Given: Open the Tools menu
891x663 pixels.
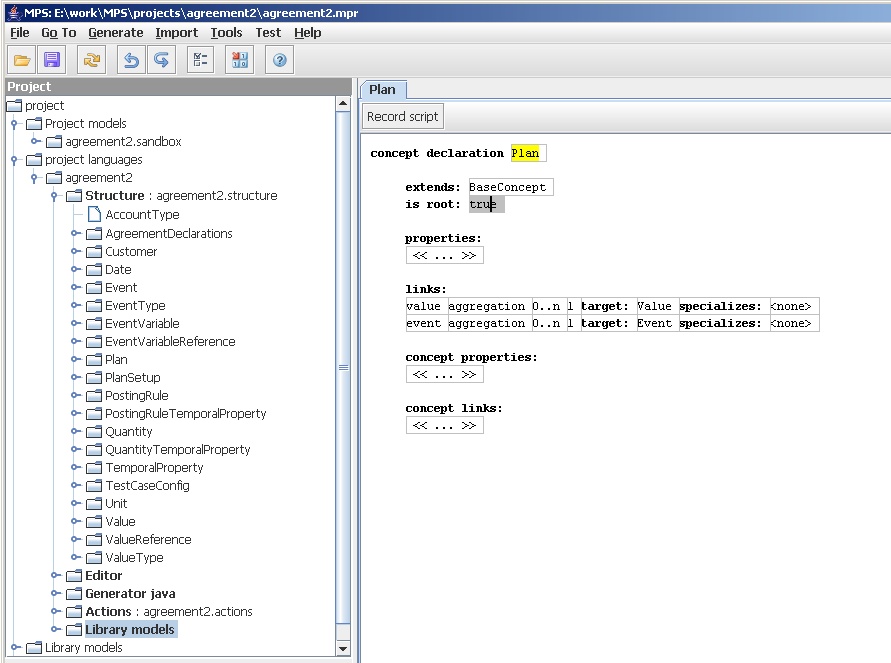Looking at the screenshot, I should tap(226, 32).
